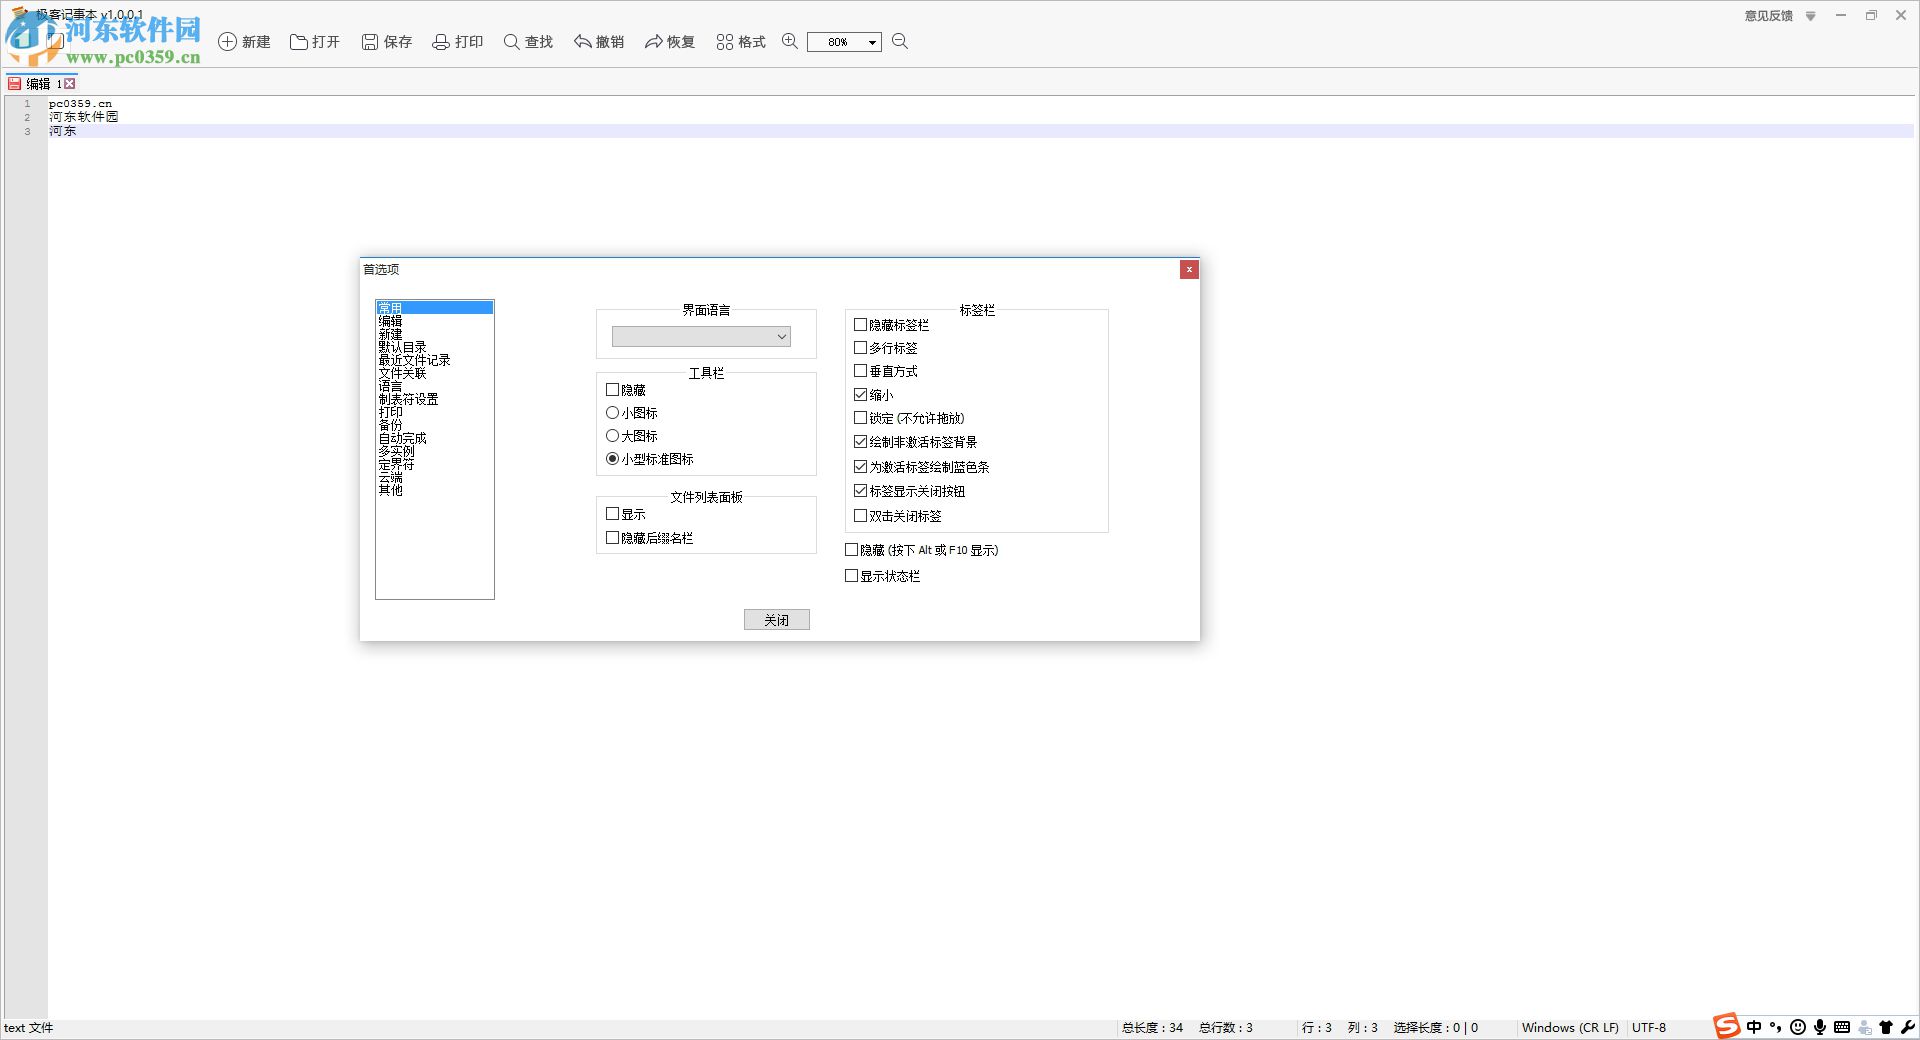Disable the 缩小 option under 标签栏

pyautogui.click(x=860, y=394)
